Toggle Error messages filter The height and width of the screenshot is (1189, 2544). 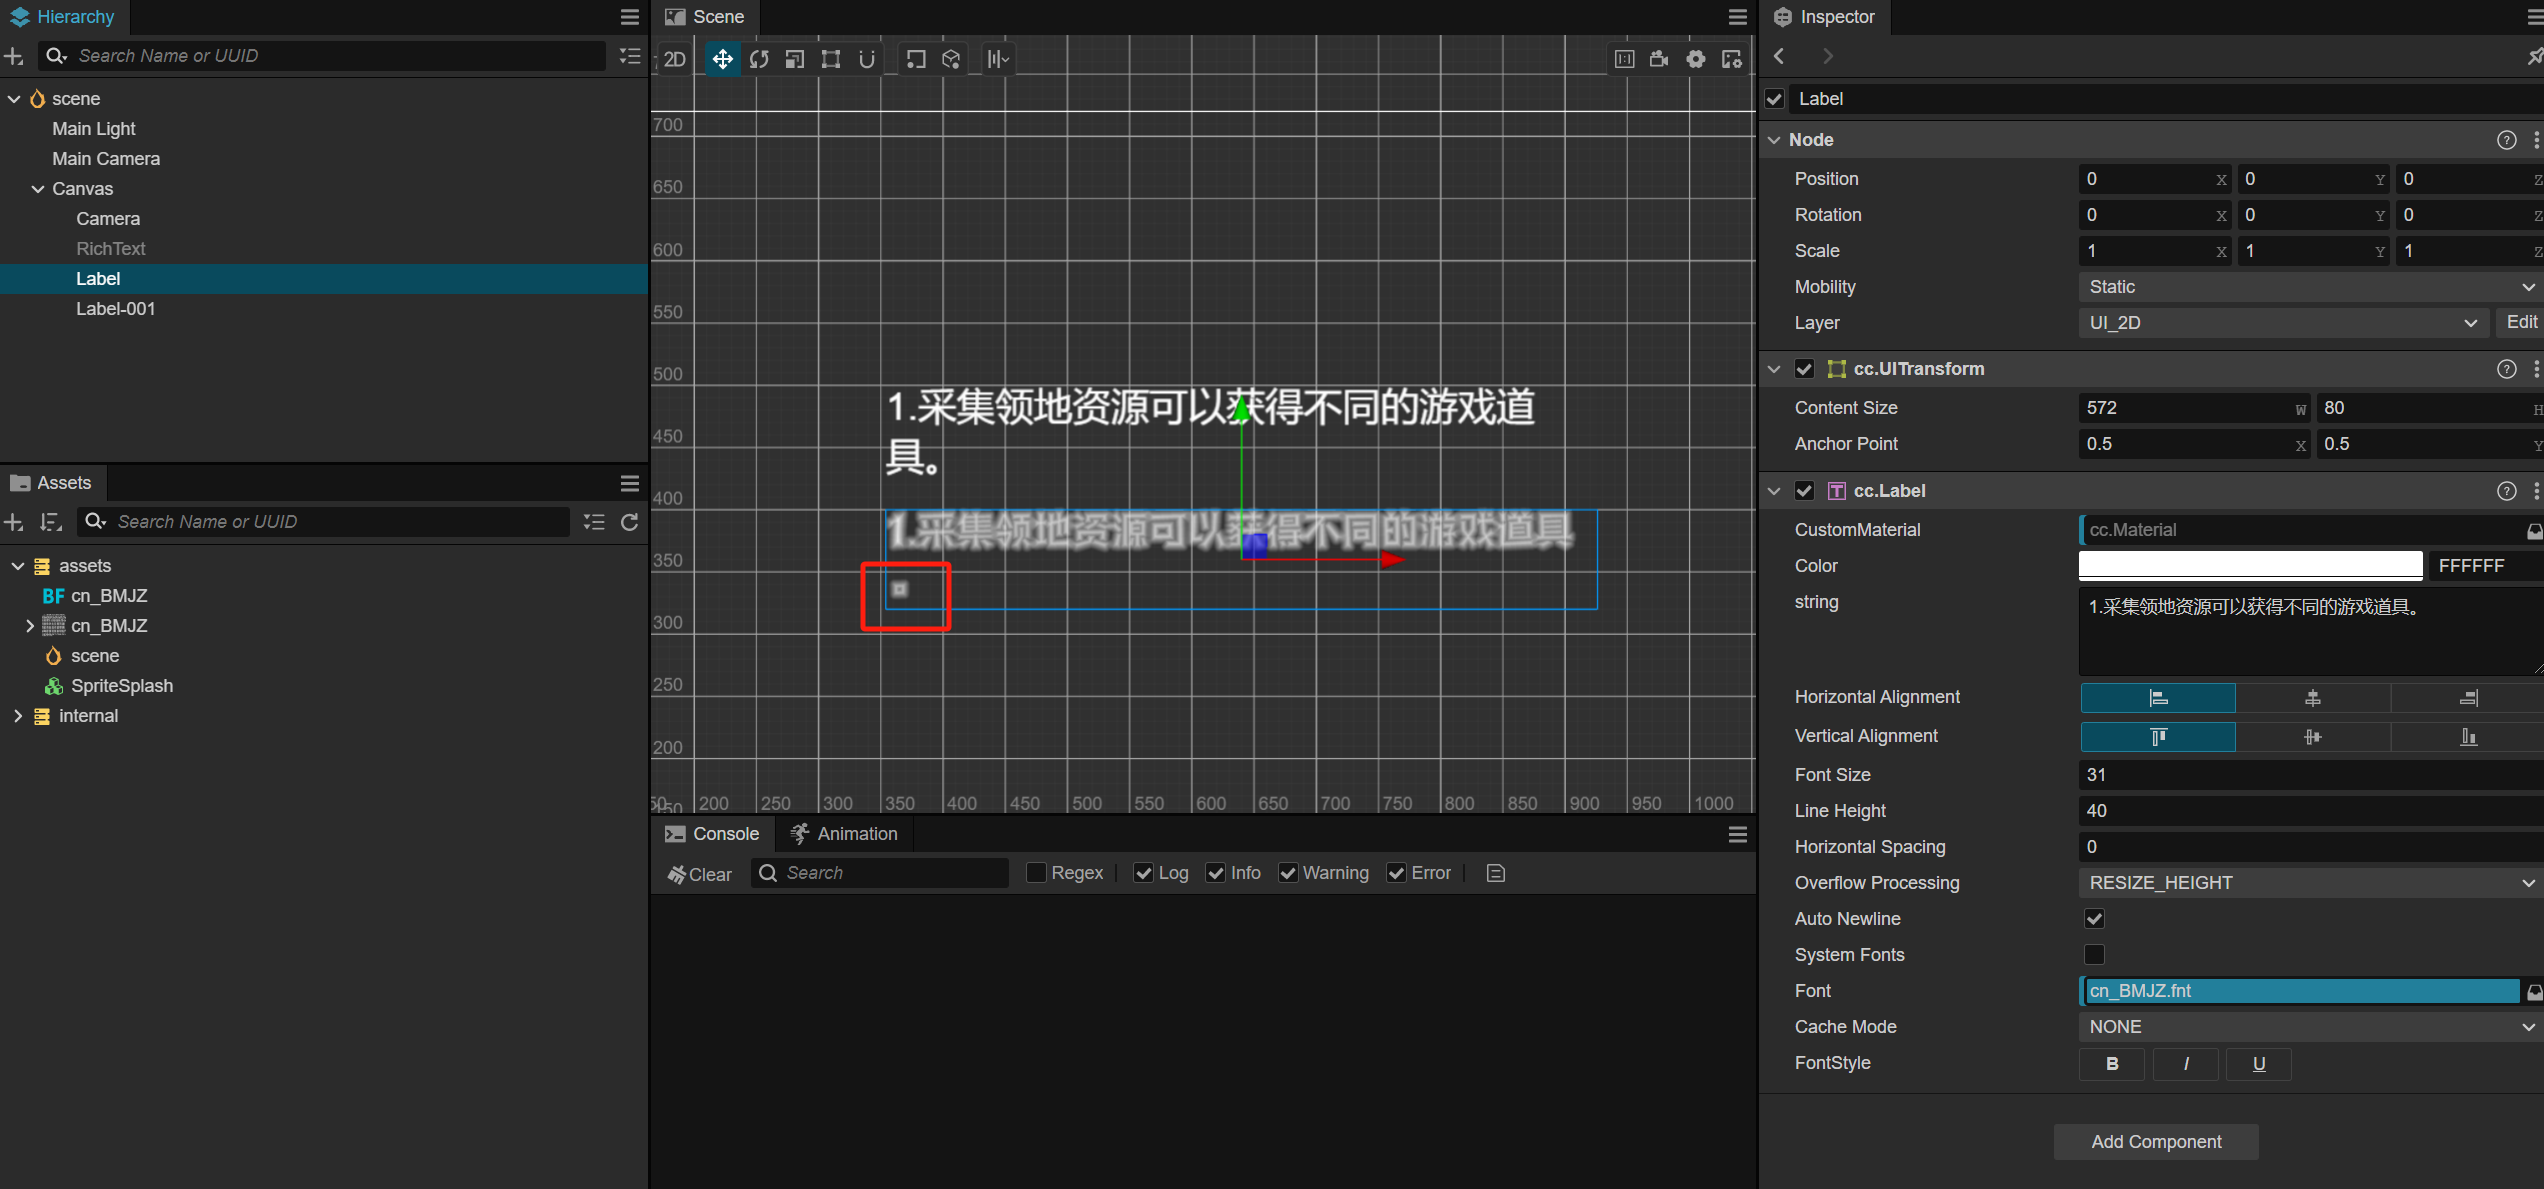pos(1396,873)
